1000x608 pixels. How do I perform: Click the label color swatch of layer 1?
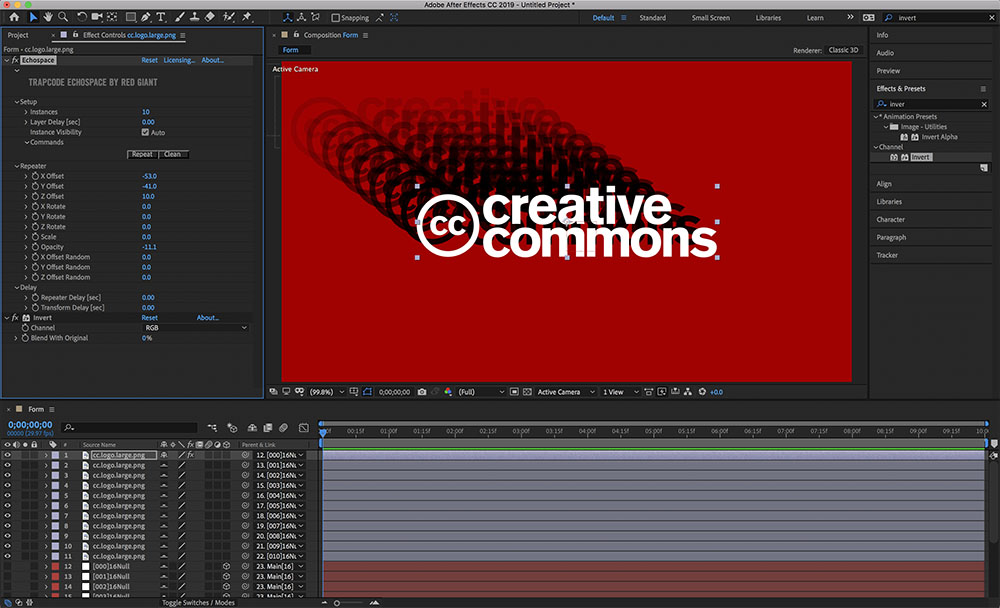pos(55,455)
